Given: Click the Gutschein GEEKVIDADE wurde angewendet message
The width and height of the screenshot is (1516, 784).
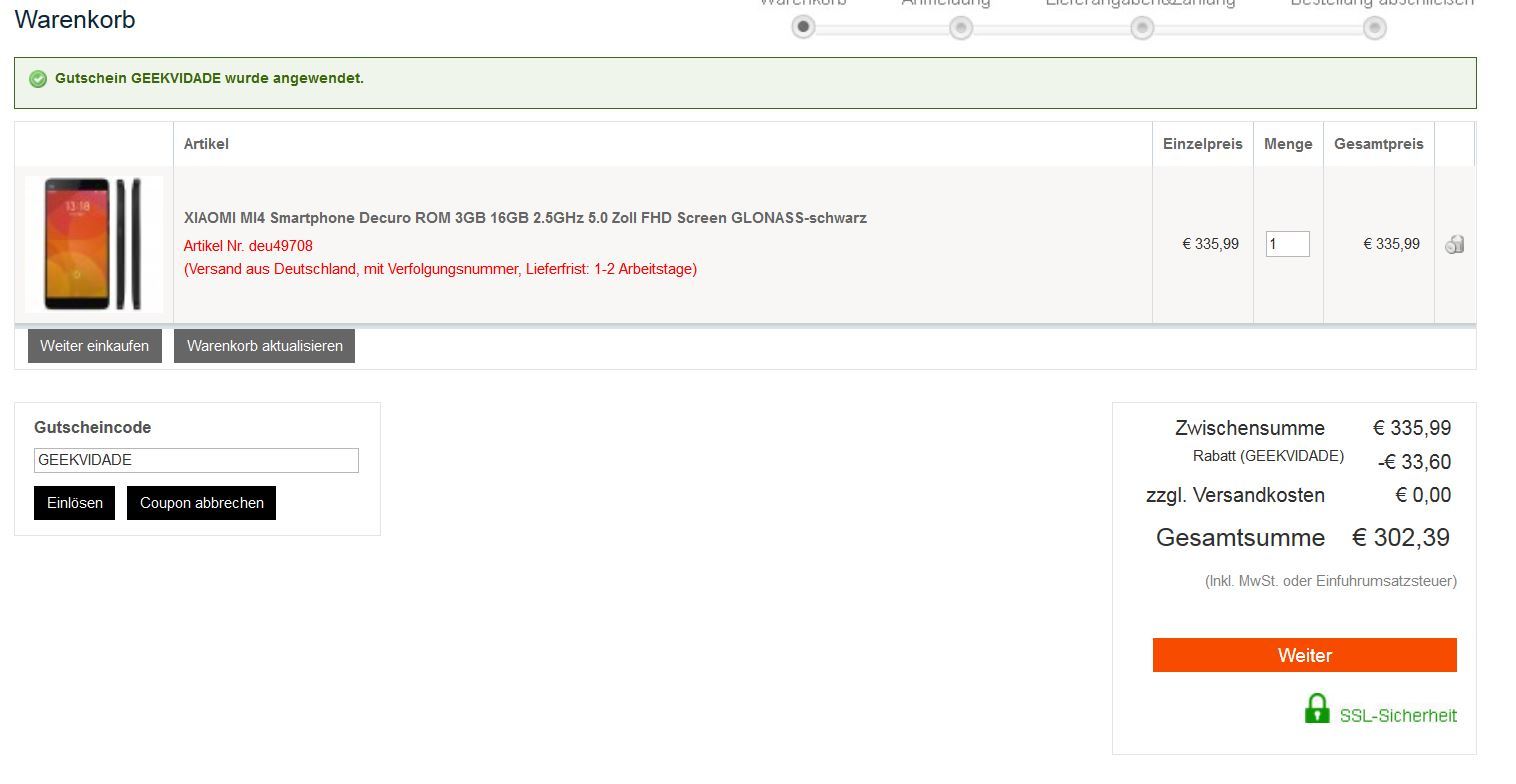Looking at the screenshot, I should pyautogui.click(x=209, y=78).
